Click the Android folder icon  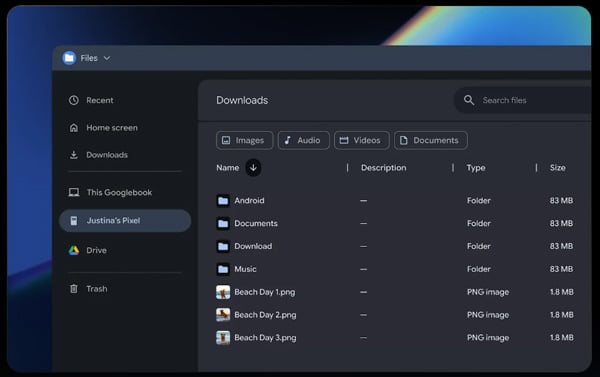223,201
